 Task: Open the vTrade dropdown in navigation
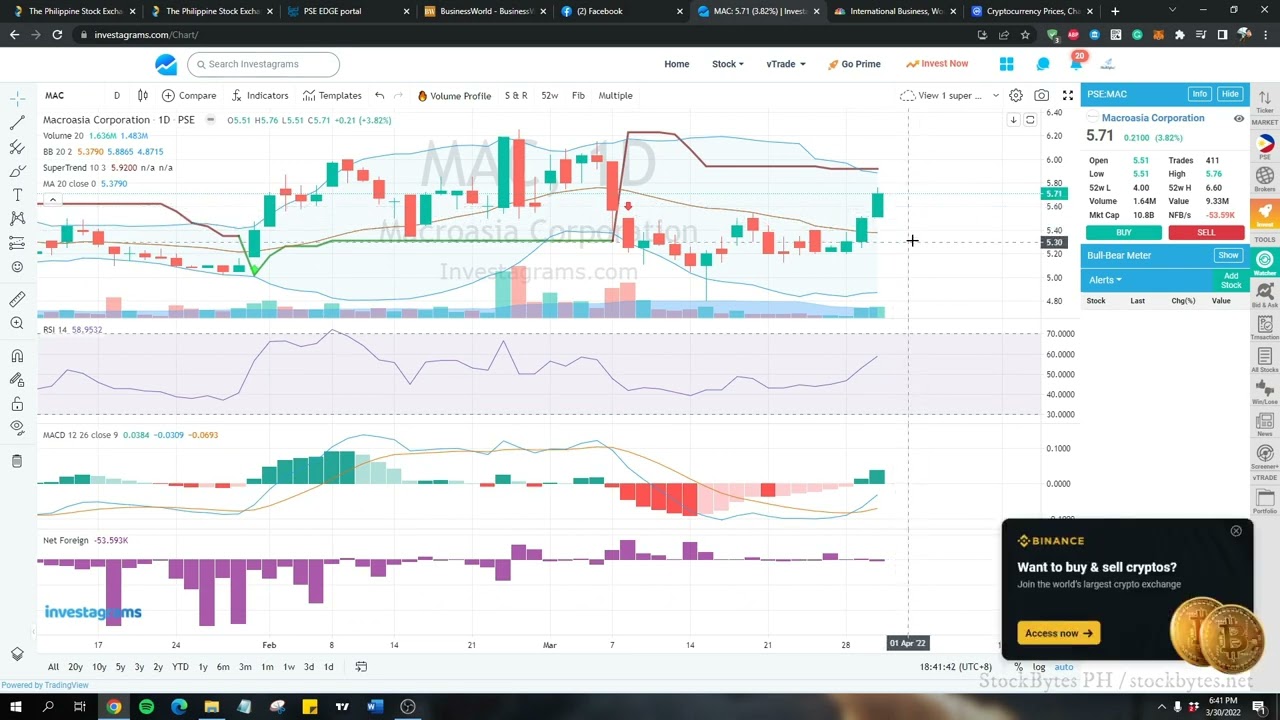point(785,64)
